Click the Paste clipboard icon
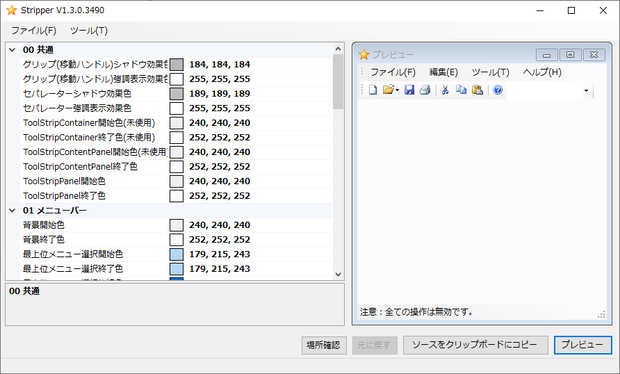 (478, 90)
